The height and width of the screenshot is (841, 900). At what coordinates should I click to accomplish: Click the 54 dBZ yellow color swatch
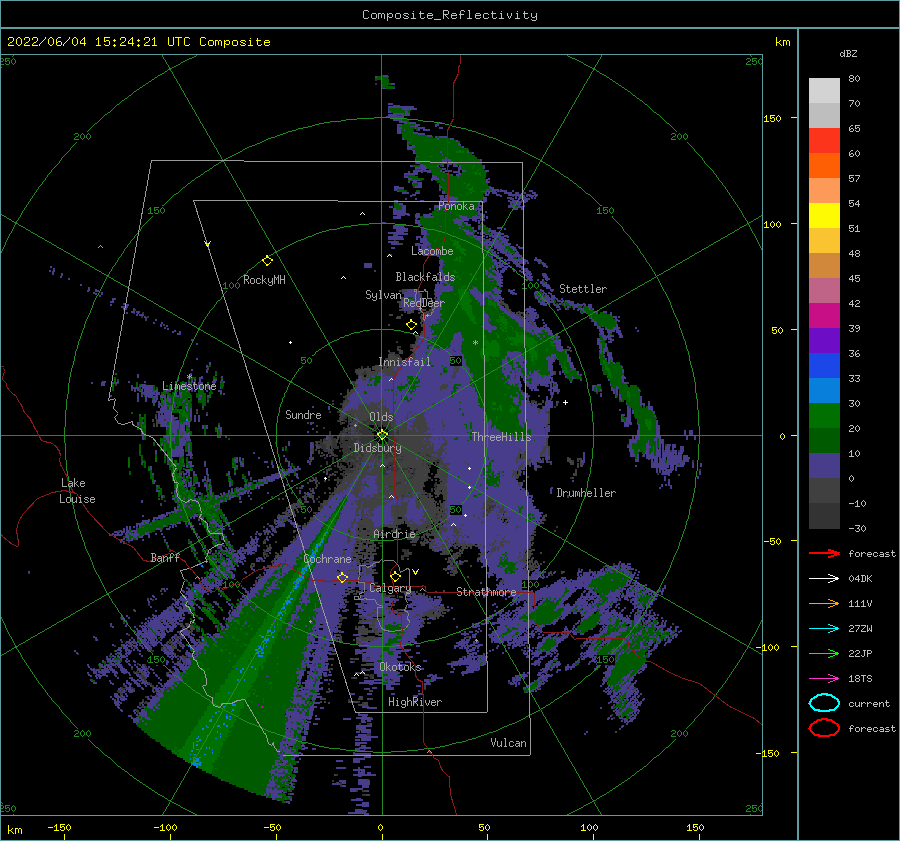point(824,215)
